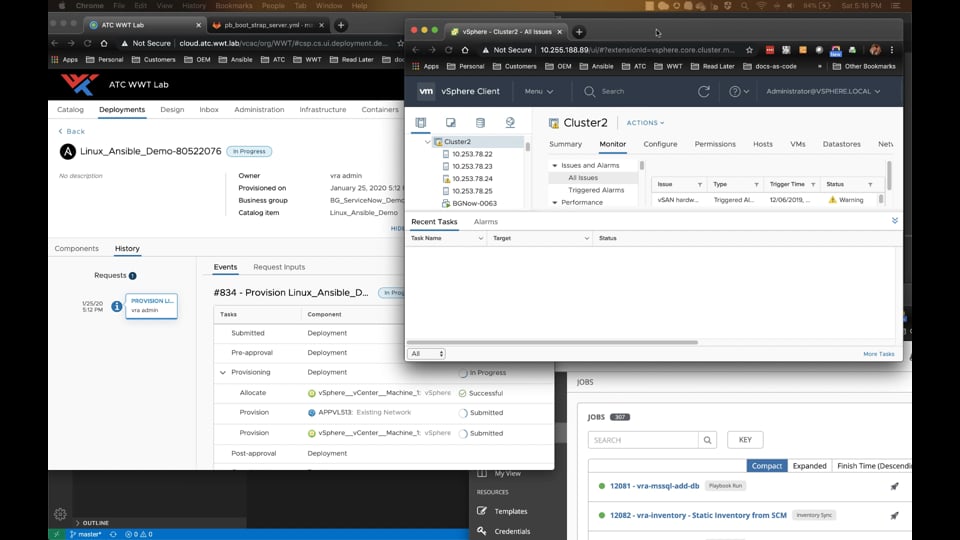Open the Networking inventory view icon
The image size is (960, 540).
(510, 122)
